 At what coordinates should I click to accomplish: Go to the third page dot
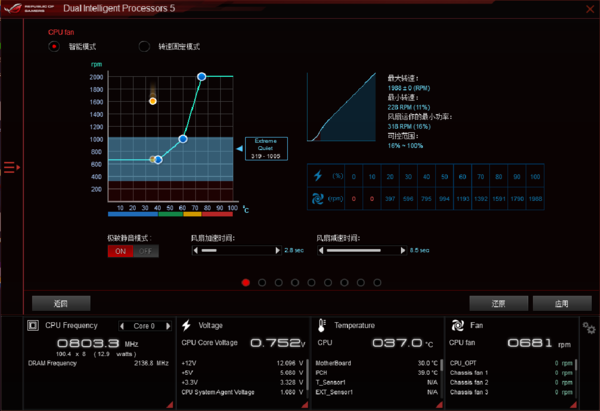(279, 282)
